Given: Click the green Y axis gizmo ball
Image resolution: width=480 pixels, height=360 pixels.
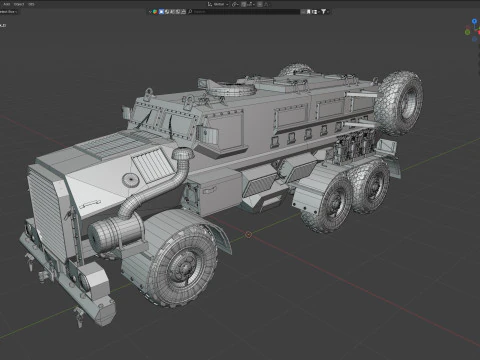Looking at the screenshot, I should (467, 32).
